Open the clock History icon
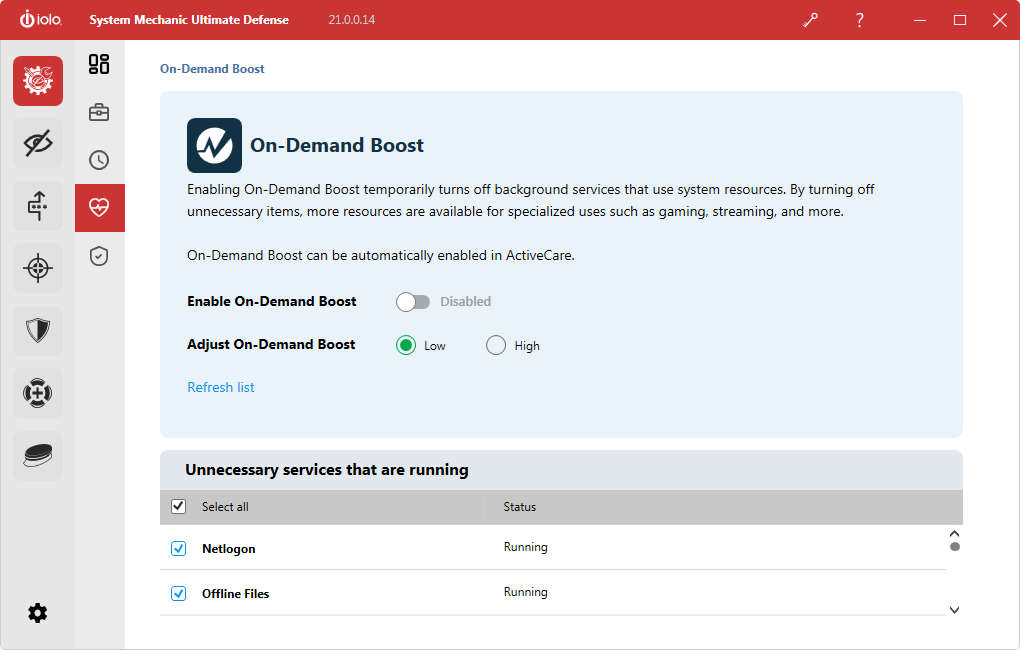The width and height of the screenshot is (1020, 650). (x=99, y=160)
